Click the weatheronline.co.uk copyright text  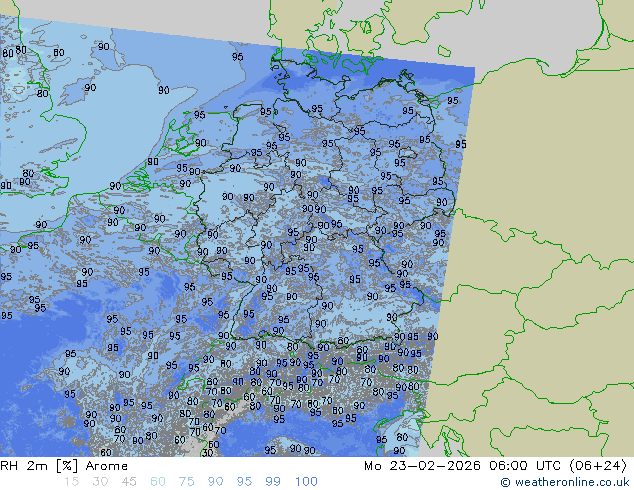point(565,482)
